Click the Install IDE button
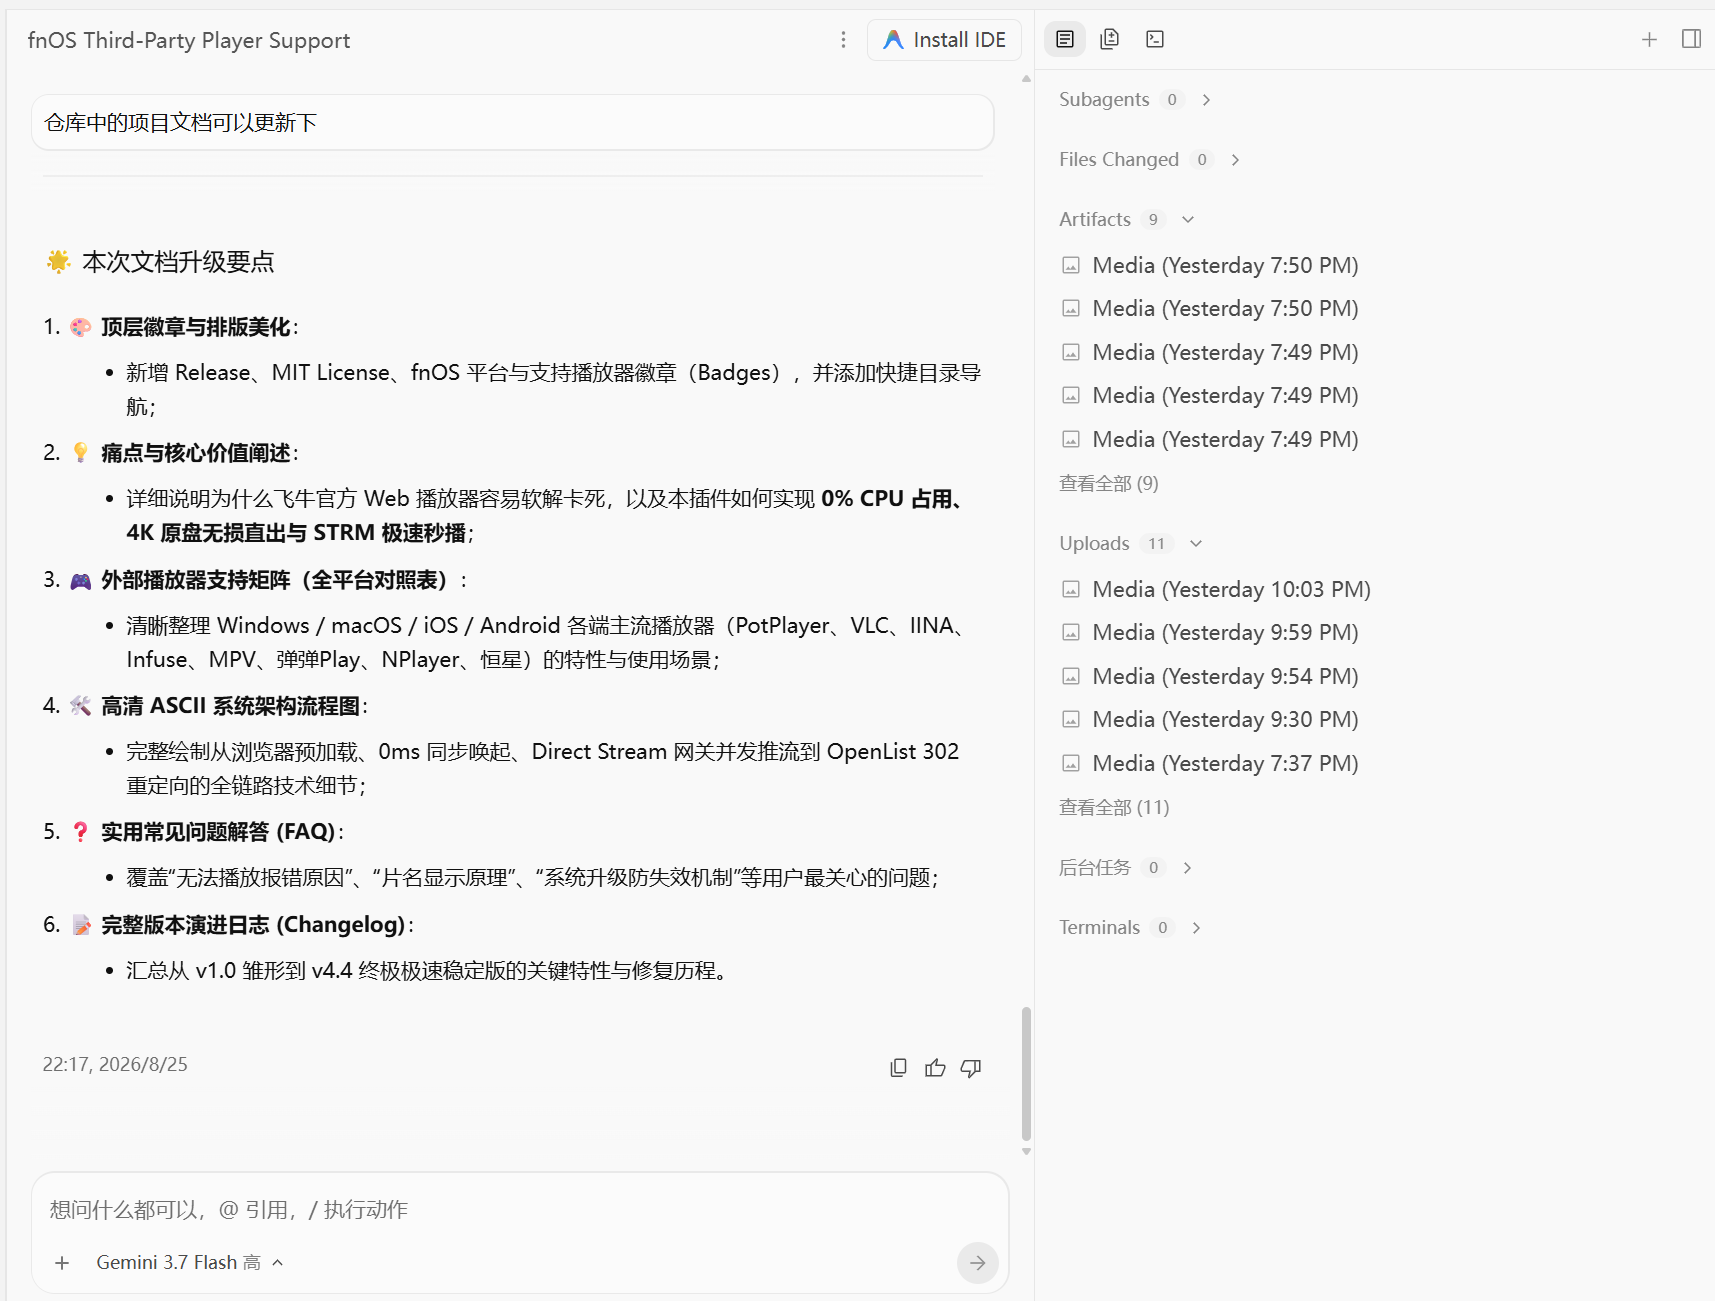Screen dimensions: 1715x1301 [x=944, y=40]
